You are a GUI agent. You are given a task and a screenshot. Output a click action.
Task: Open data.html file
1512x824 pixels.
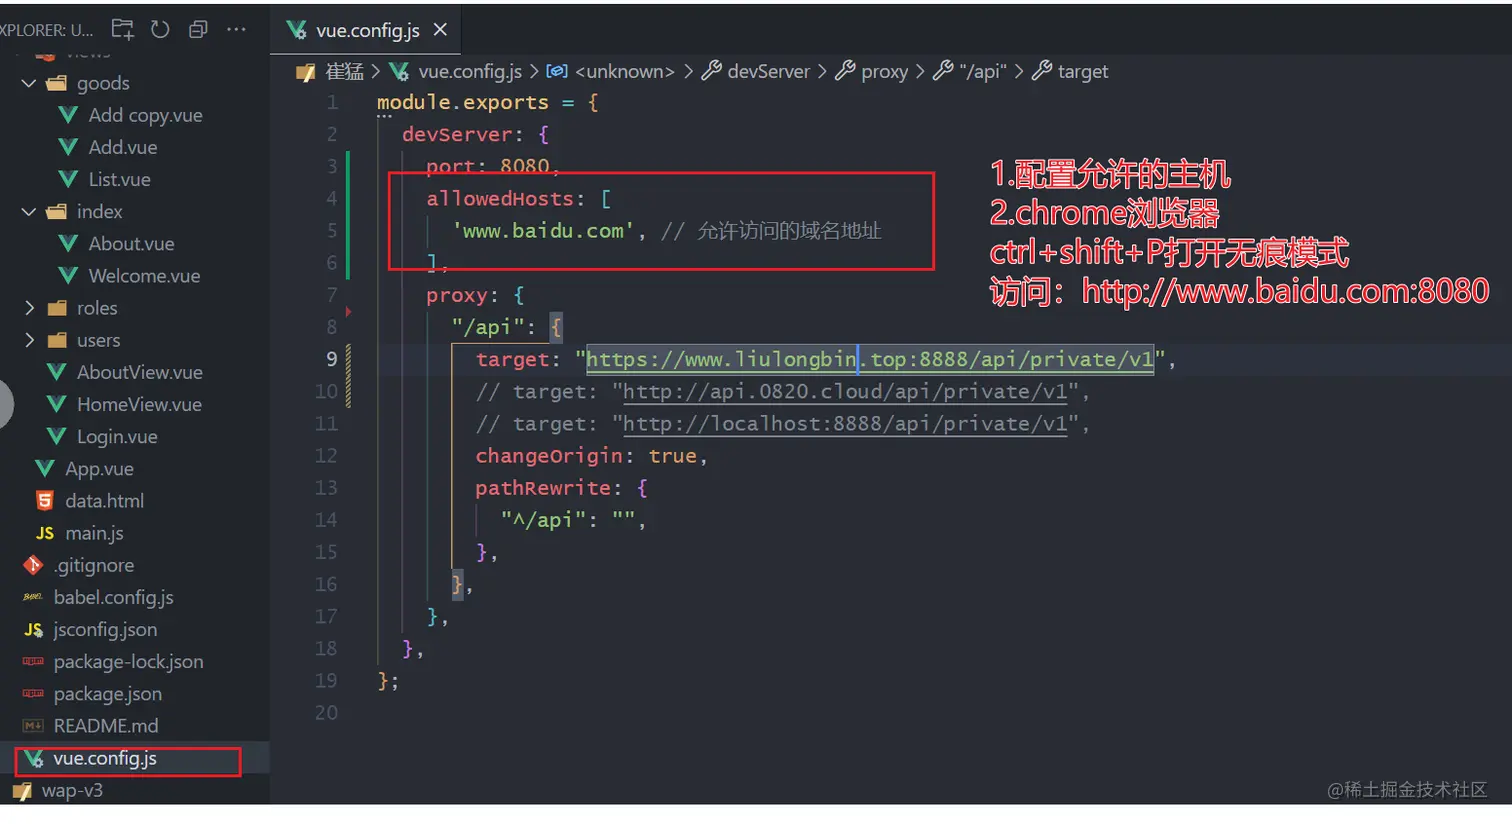coord(104,501)
